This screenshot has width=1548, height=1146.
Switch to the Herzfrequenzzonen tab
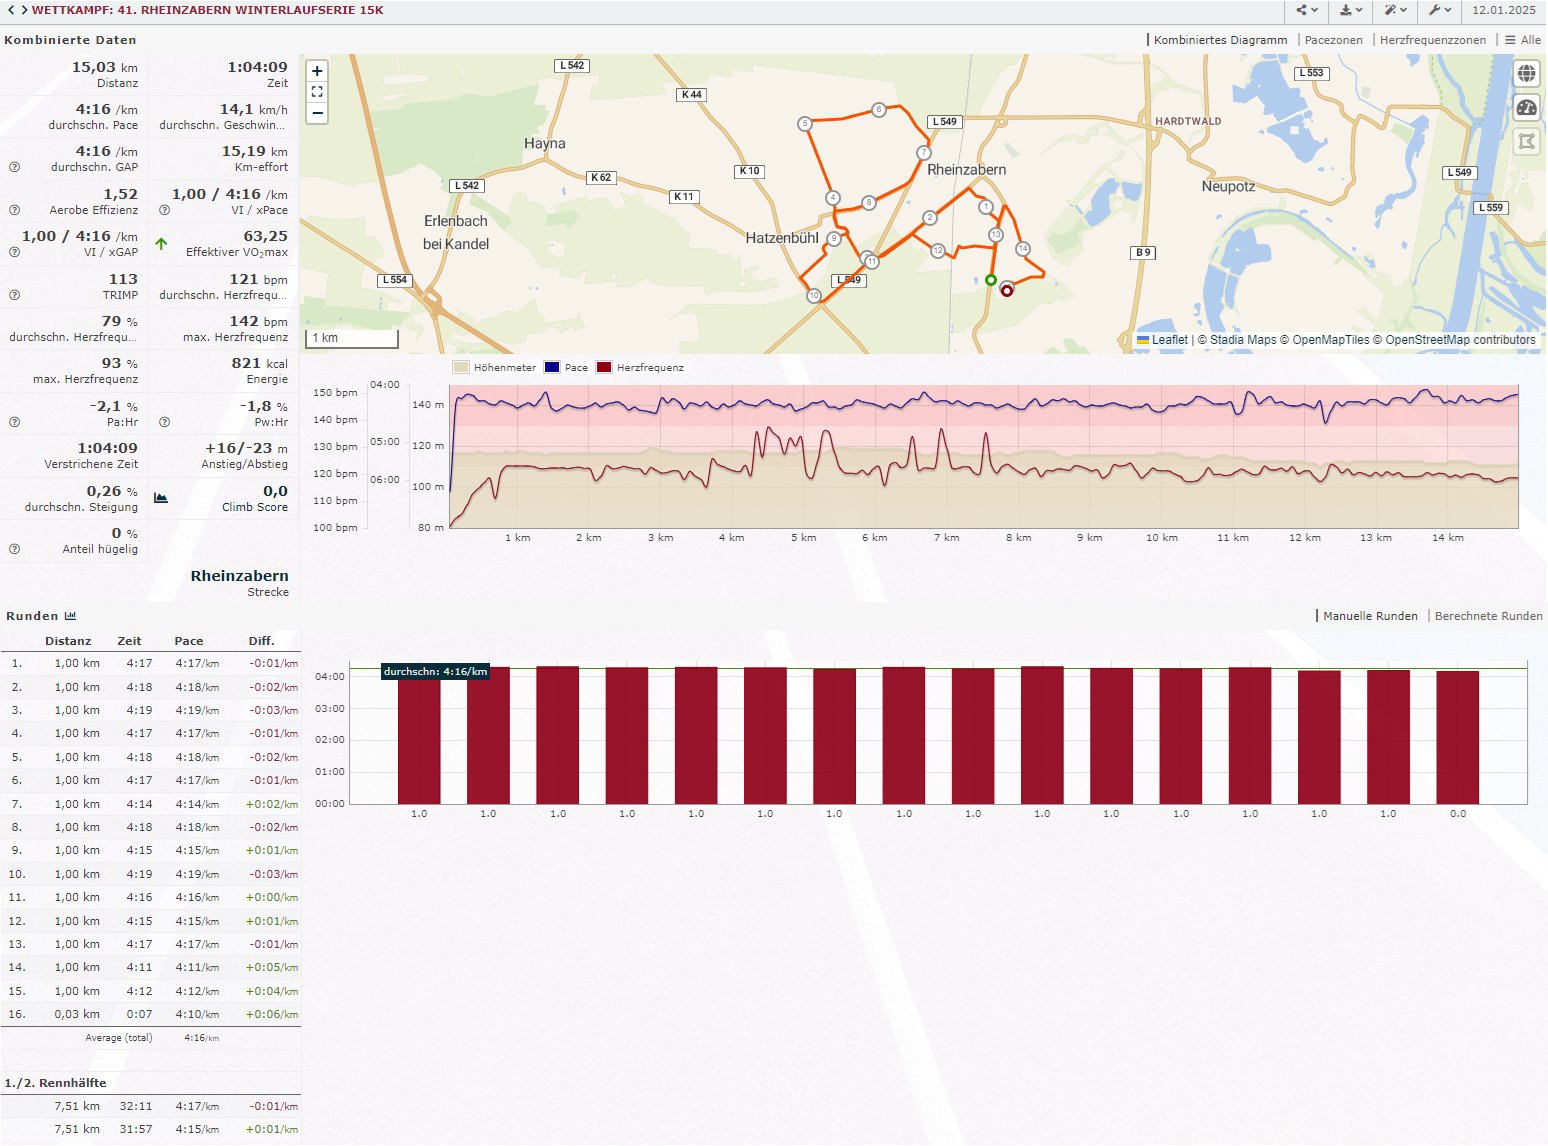pos(1432,40)
